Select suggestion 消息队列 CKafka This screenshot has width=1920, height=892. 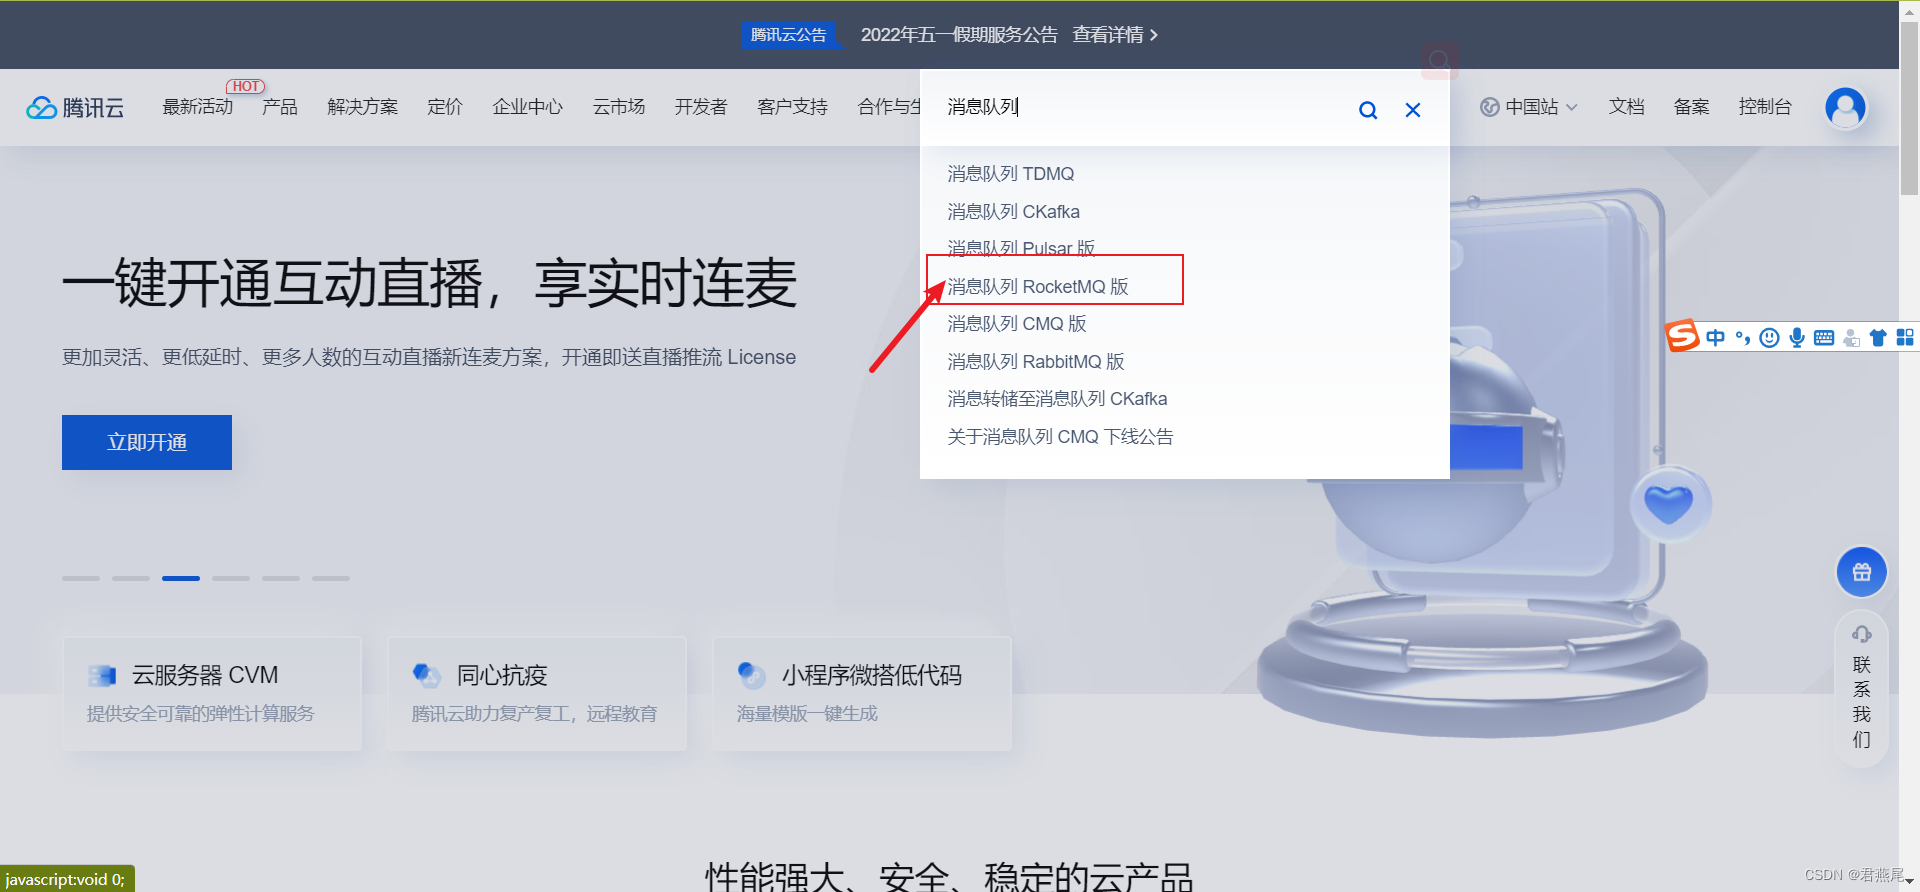tap(1014, 212)
